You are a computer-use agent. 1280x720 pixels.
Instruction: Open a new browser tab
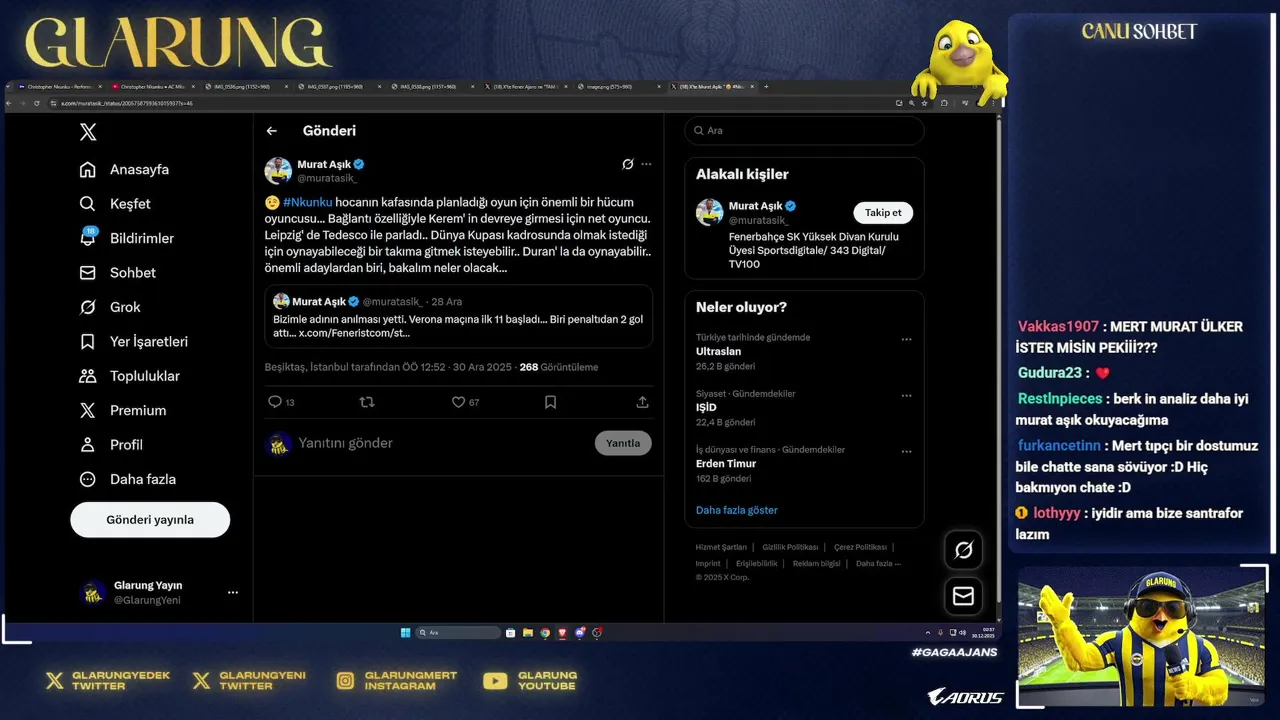point(766,87)
